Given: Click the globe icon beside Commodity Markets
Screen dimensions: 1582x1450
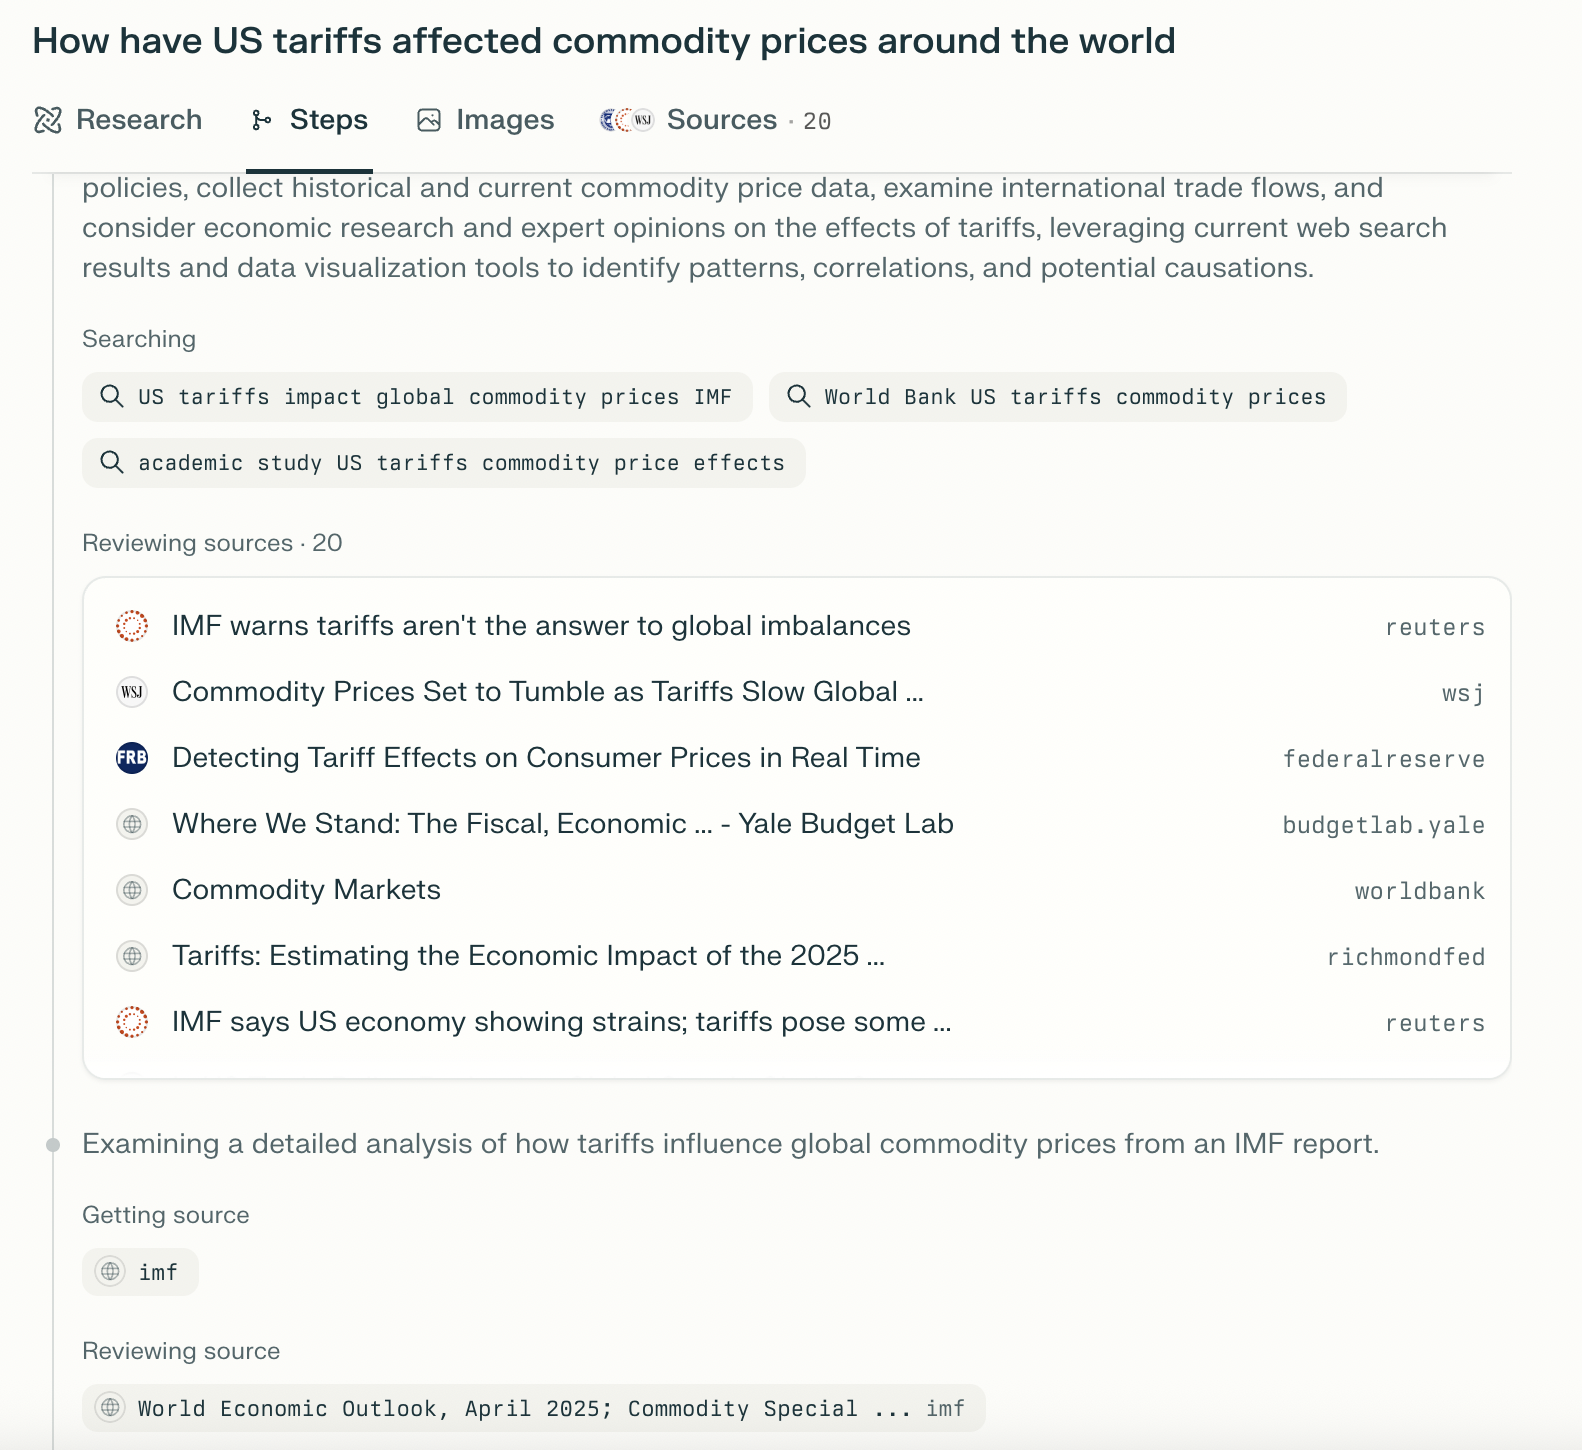Looking at the screenshot, I should pyautogui.click(x=132, y=890).
